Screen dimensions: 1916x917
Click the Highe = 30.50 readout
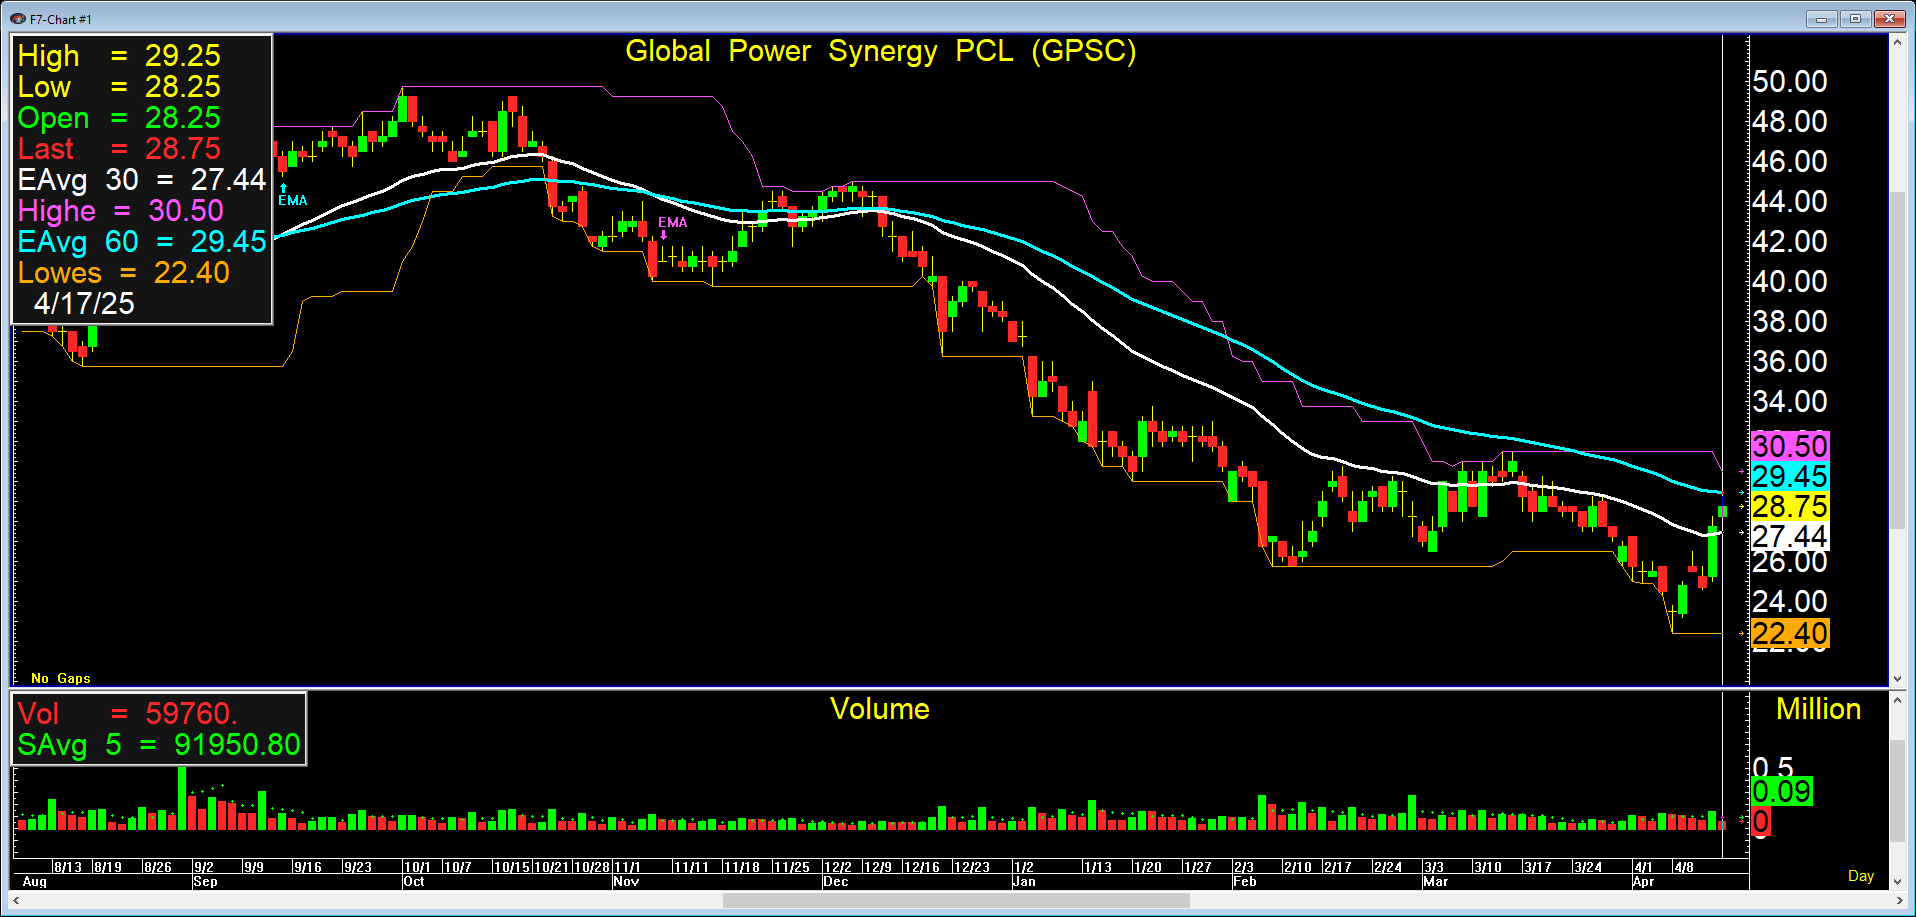click(x=121, y=211)
